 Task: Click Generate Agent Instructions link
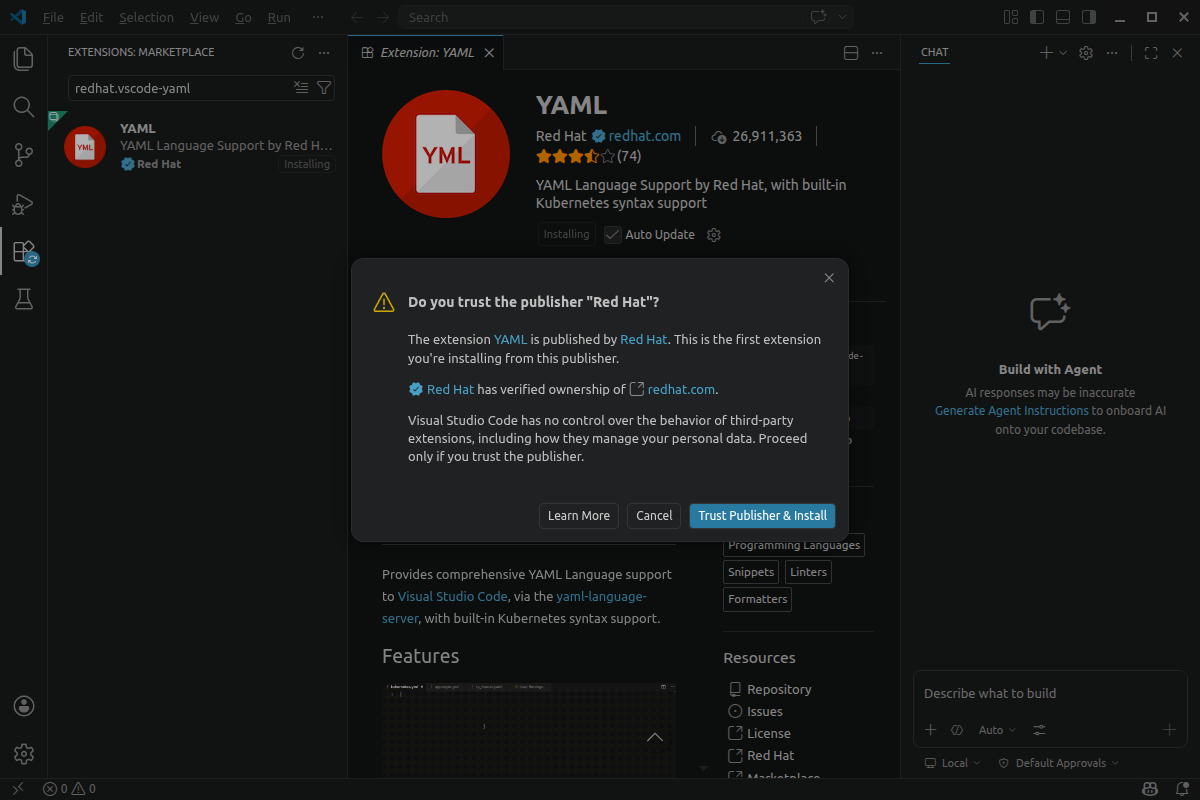pyautogui.click(x=1012, y=411)
